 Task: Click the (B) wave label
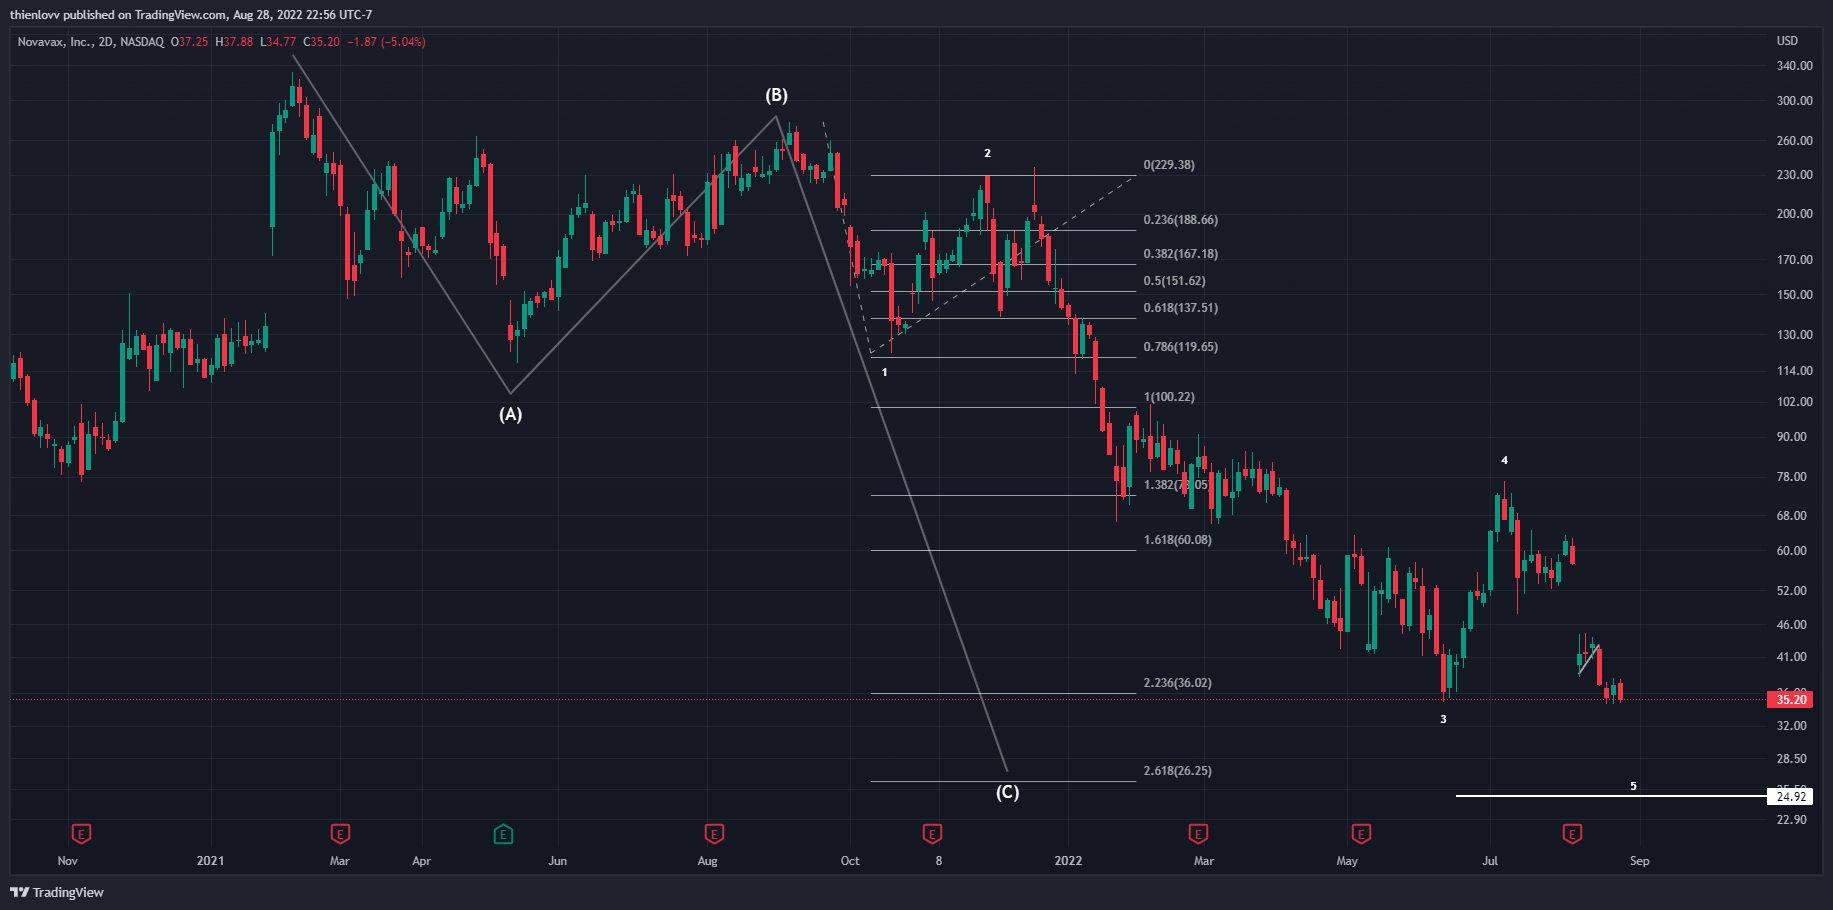777,95
